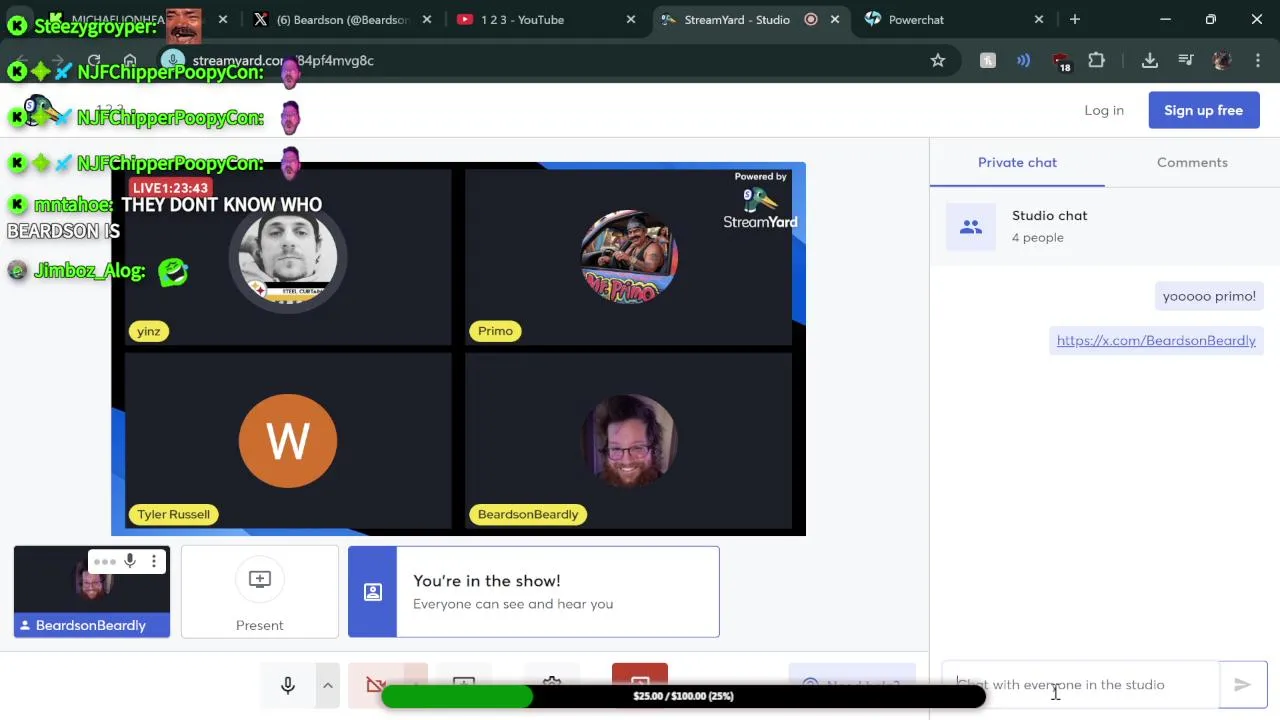Click the BeardsonBeardly stage name label
1280x720 pixels.
pyautogui.click(x=528, y=514)
